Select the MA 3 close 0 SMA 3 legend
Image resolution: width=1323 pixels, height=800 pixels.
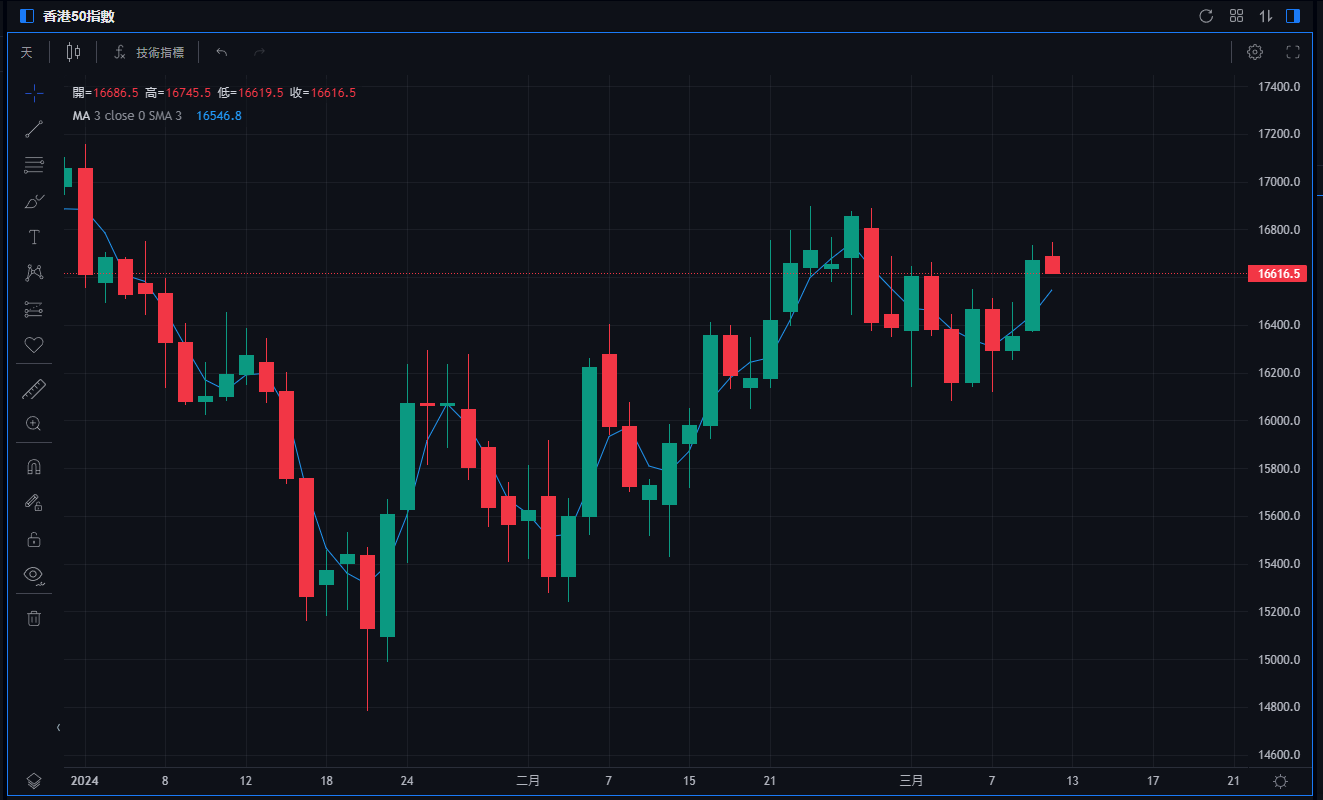coord(127,116)
